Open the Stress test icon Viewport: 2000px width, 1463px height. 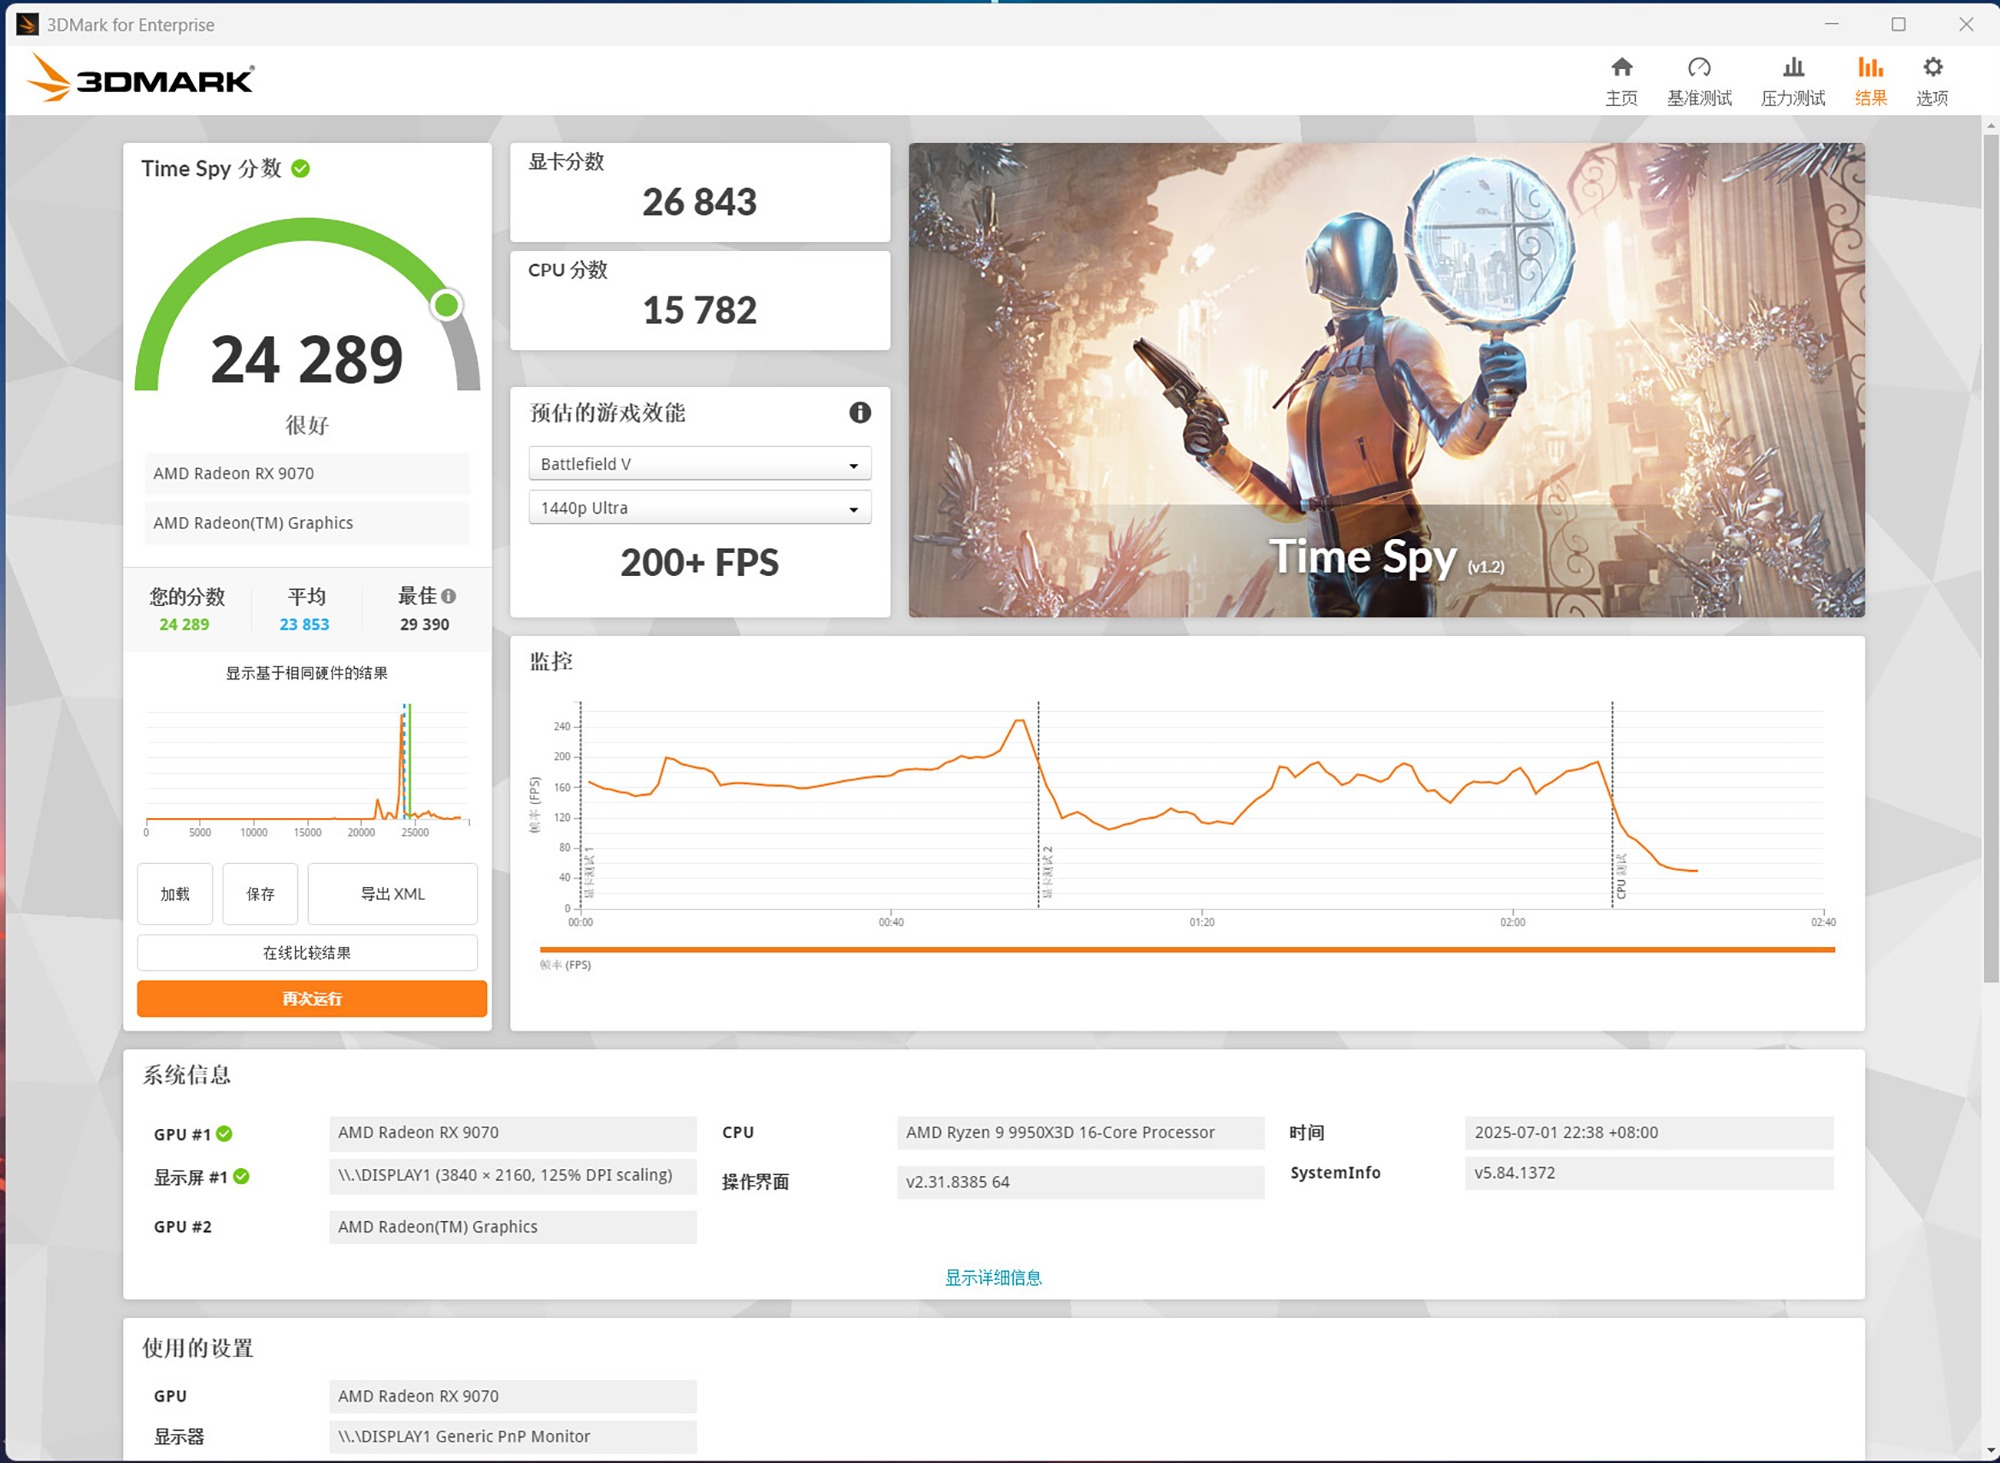point(1792,68)
